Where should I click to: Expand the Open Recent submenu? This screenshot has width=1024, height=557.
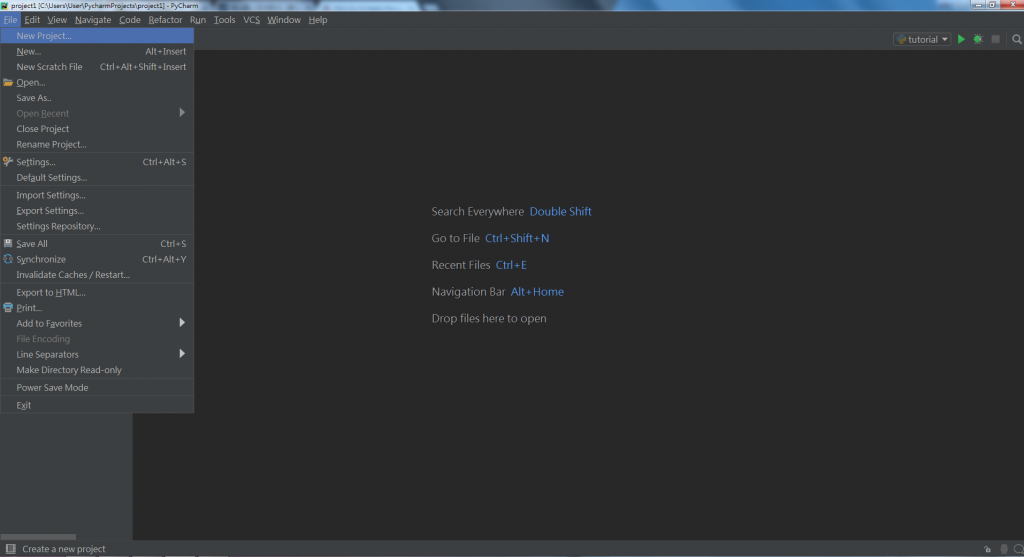[x=97, y=113]
